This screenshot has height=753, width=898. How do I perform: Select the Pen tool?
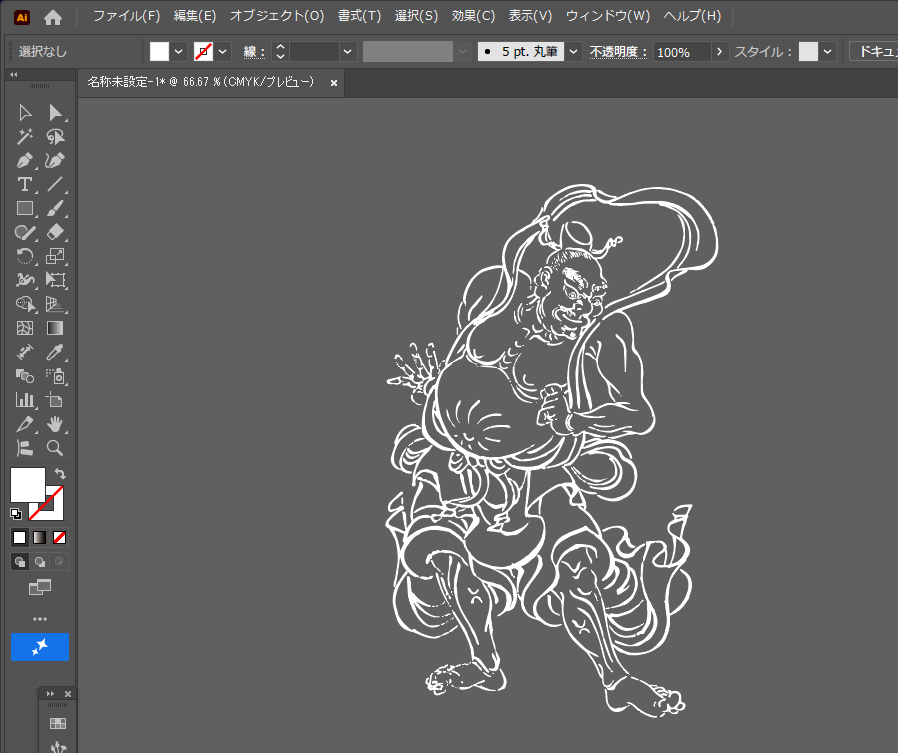(x=25, y=161)
